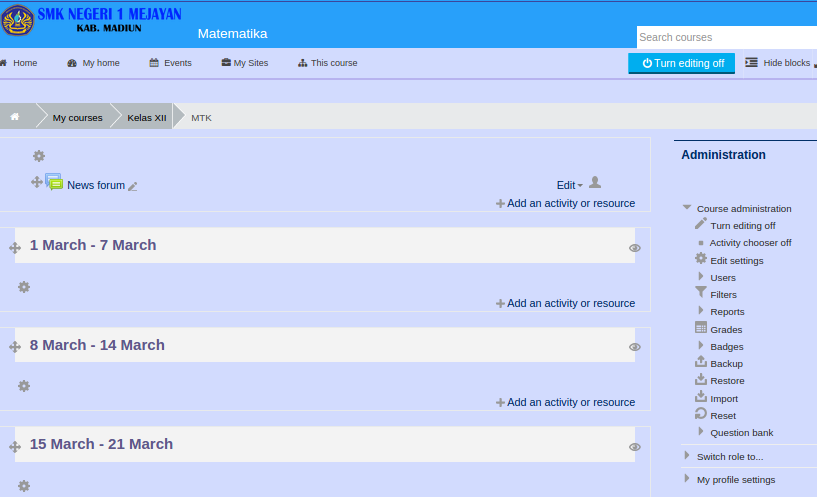817x497 pixels.
Task: Open the Import link in Administration
Action: (x=724, y=399)
